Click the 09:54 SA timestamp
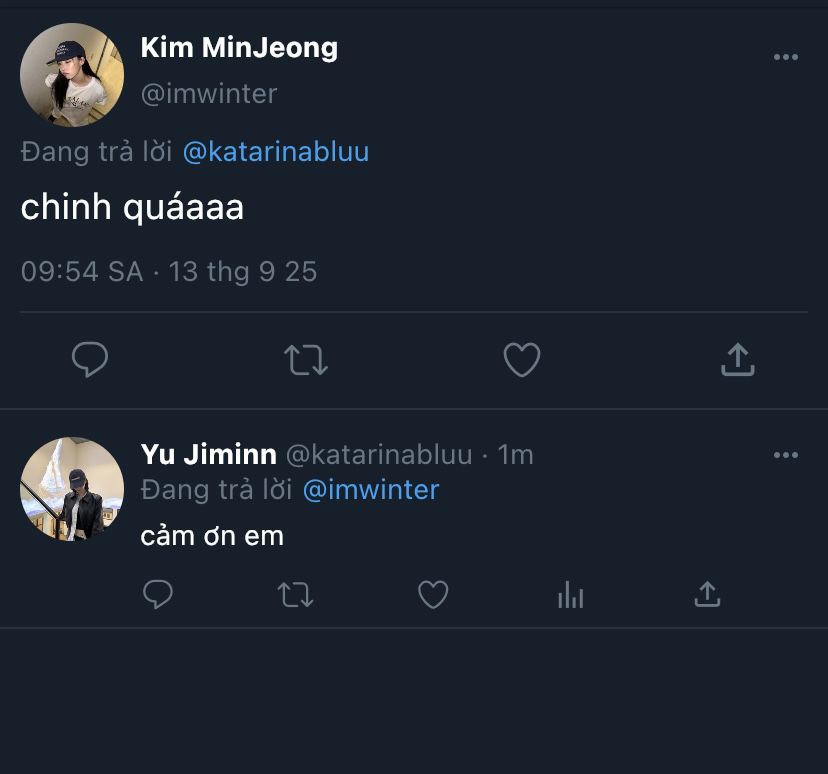 click(82, 272)
